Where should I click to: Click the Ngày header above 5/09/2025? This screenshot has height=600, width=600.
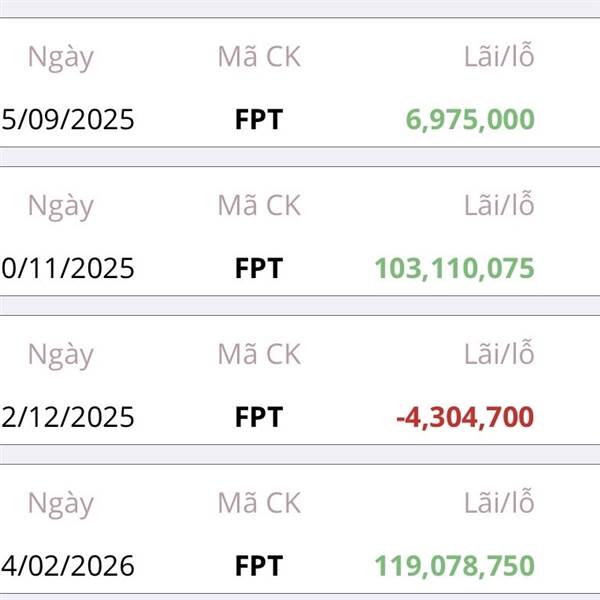point(60,57)
